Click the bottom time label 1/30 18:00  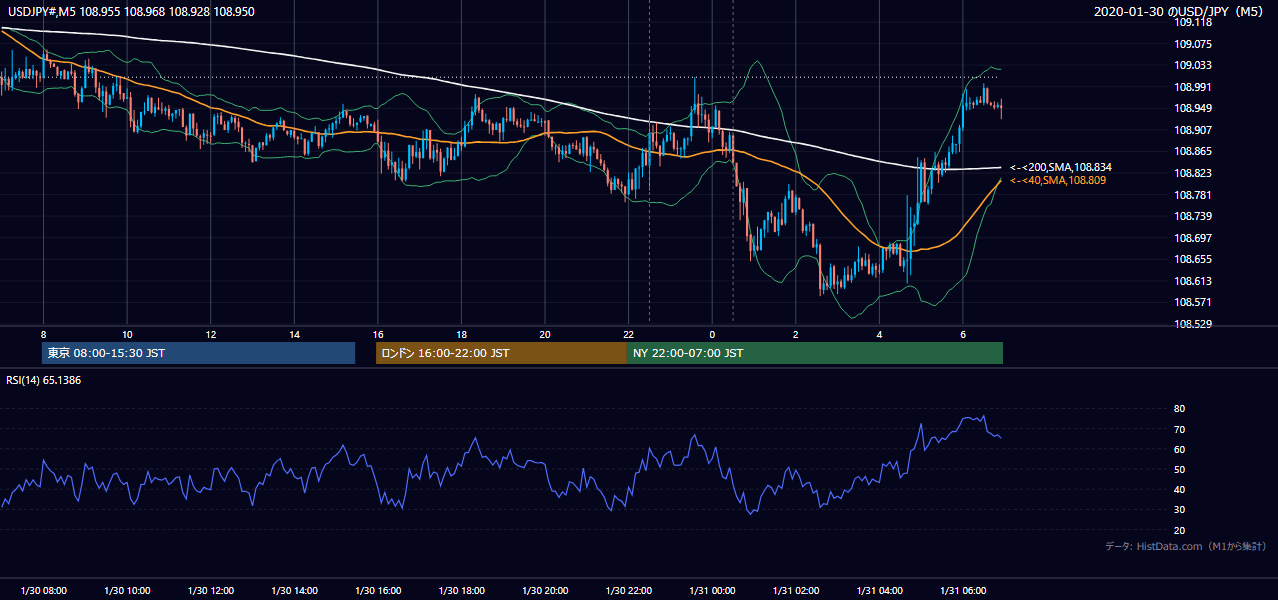(461, 591)
